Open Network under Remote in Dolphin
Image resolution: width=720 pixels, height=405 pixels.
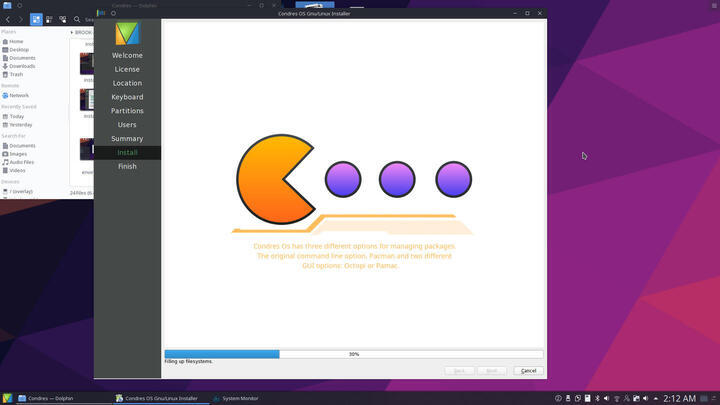(16, 96)
